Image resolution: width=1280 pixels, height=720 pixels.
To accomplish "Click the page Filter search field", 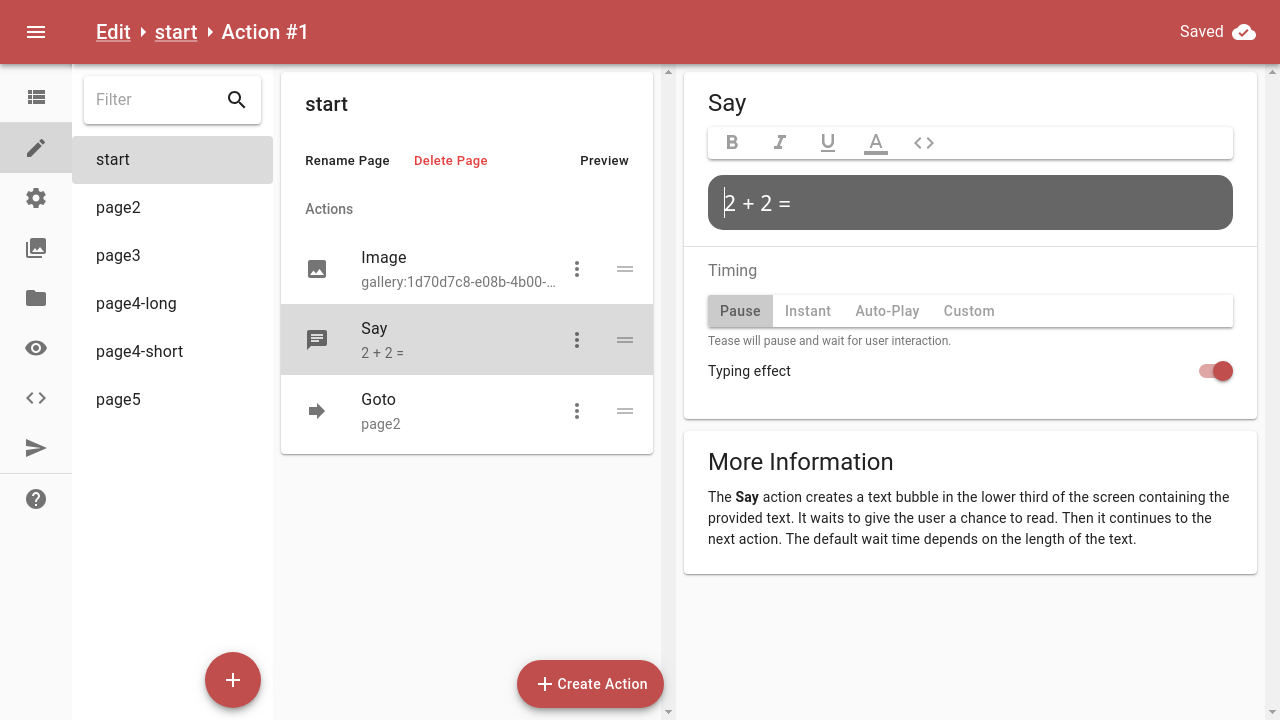I will 160,99.
